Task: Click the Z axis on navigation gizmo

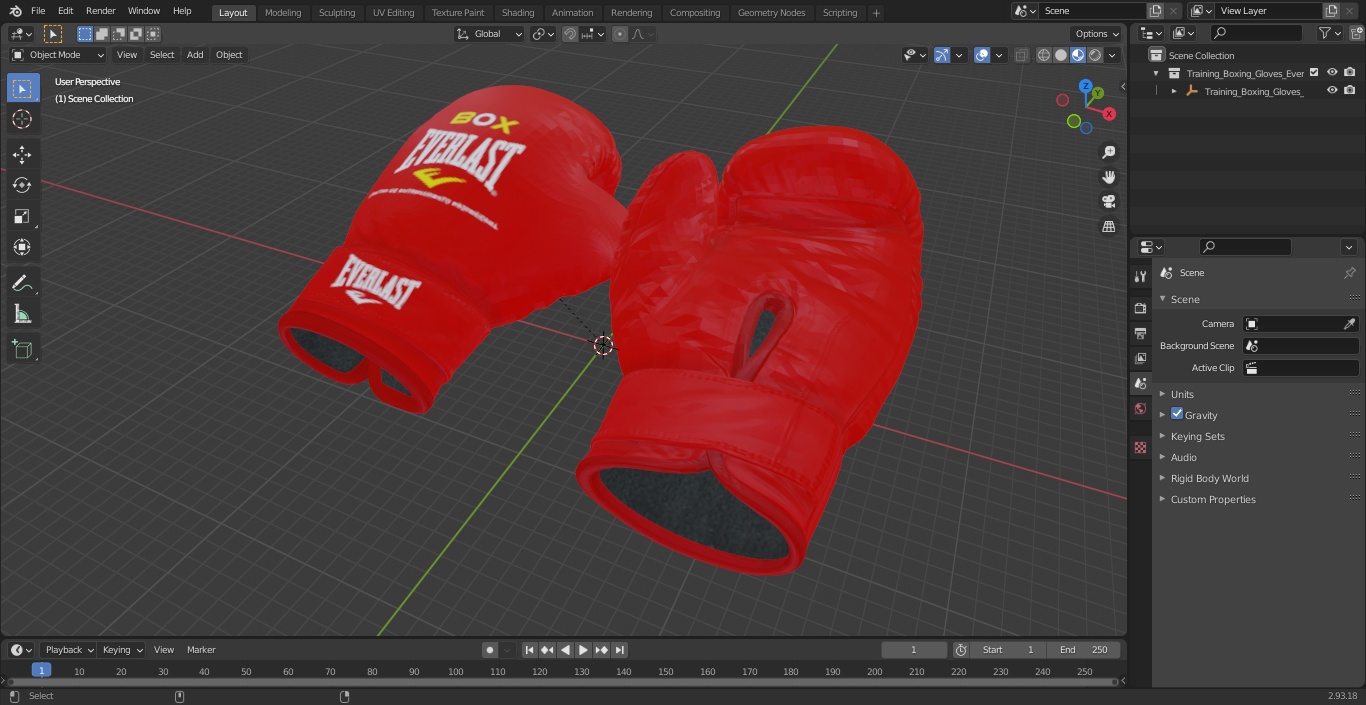Action: pyautogui.click(x=1086, y=86)
